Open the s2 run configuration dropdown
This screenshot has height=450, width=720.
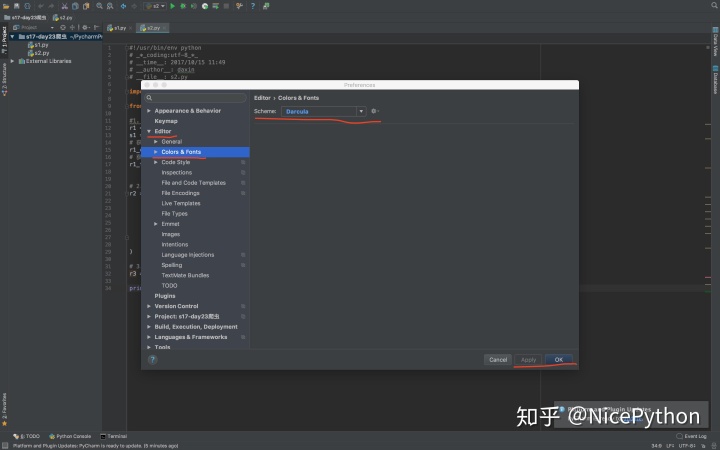(155, 6)
